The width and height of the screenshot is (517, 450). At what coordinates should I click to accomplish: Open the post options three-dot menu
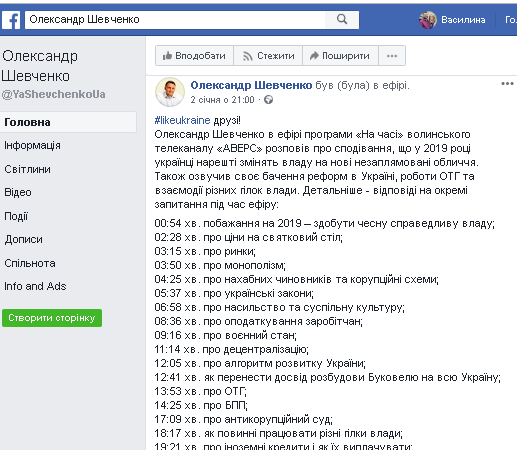(x=507, y=84)
